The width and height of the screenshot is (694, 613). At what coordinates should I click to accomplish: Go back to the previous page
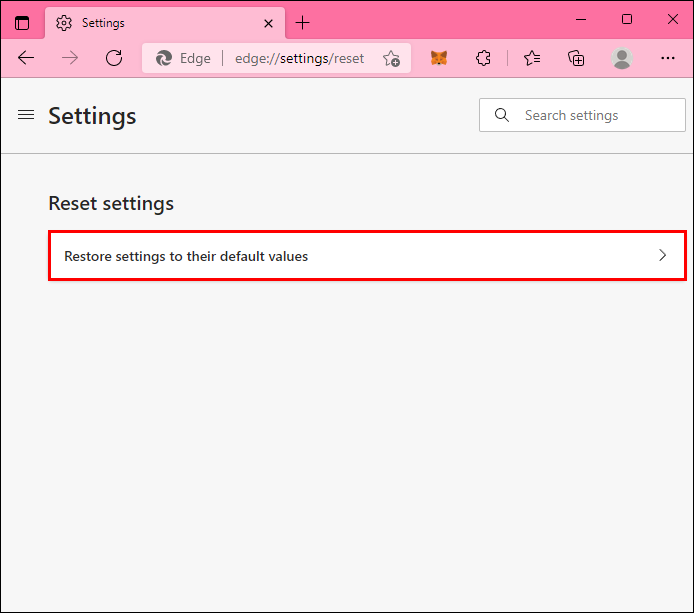(x=26, y=58)
